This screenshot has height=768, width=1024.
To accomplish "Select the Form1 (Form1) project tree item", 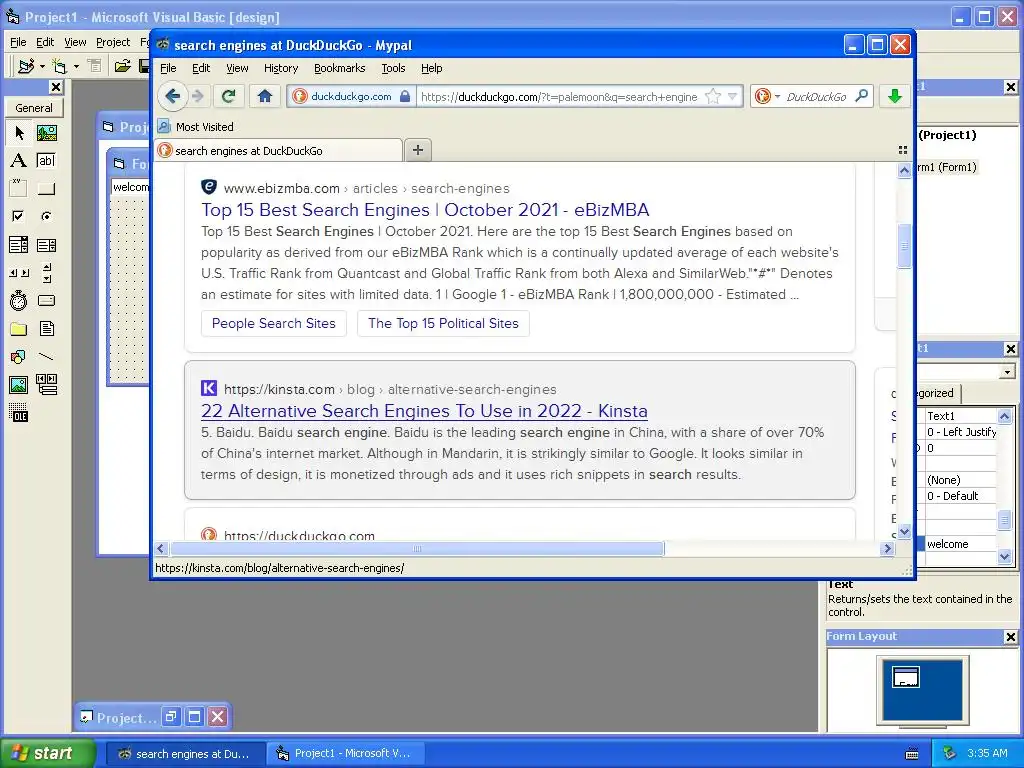I will (946, 167).
